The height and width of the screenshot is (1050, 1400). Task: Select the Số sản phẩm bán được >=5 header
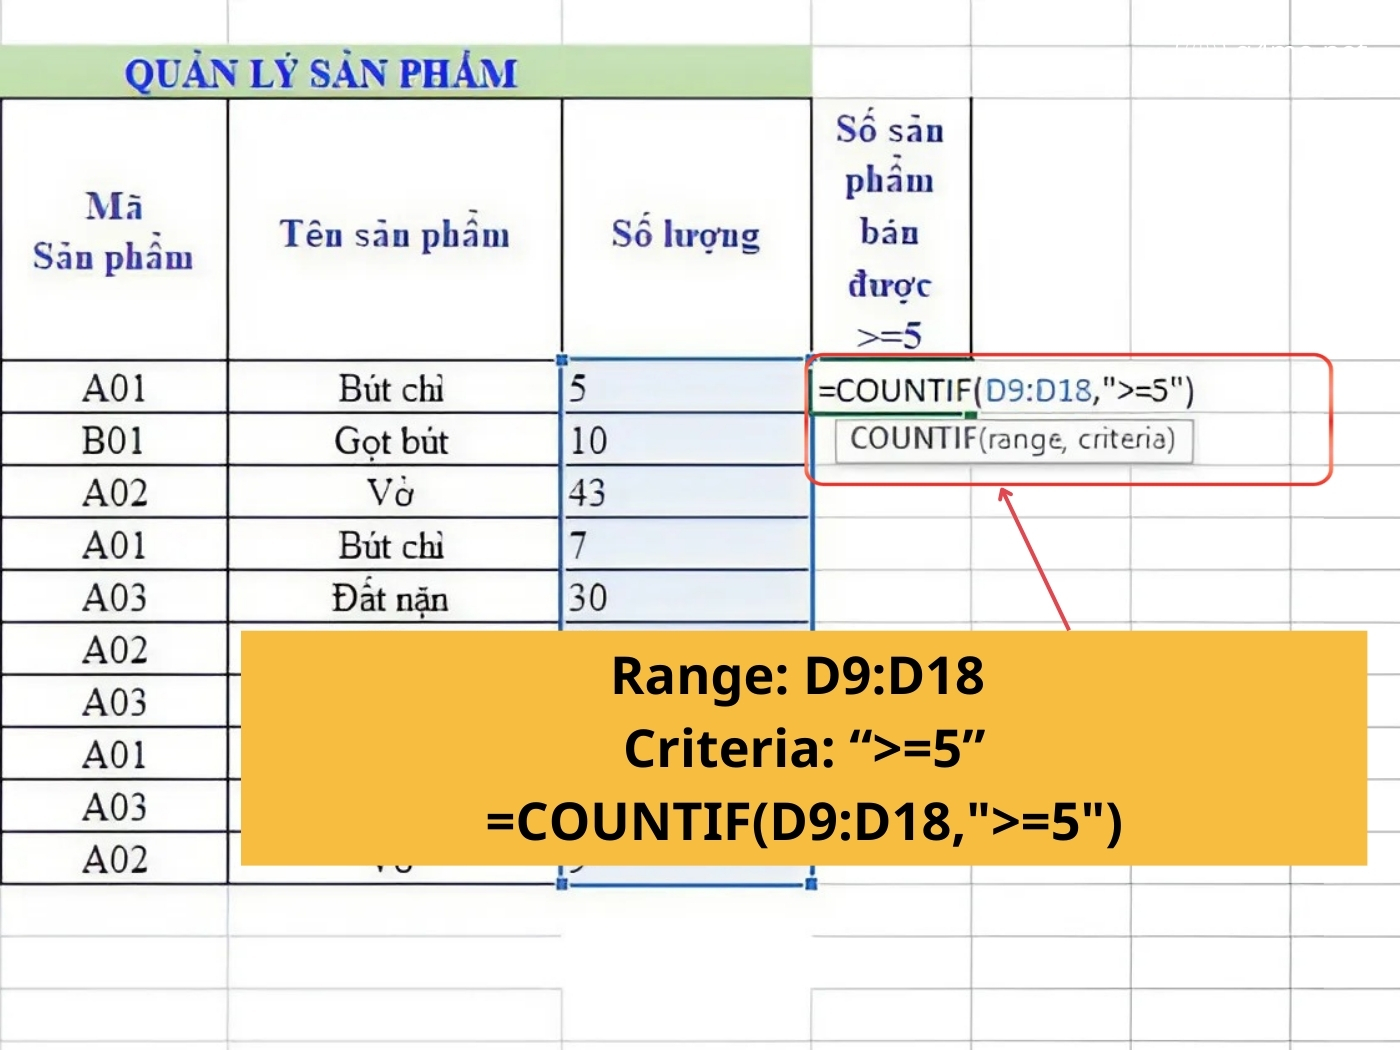click(x=891, y=230)
